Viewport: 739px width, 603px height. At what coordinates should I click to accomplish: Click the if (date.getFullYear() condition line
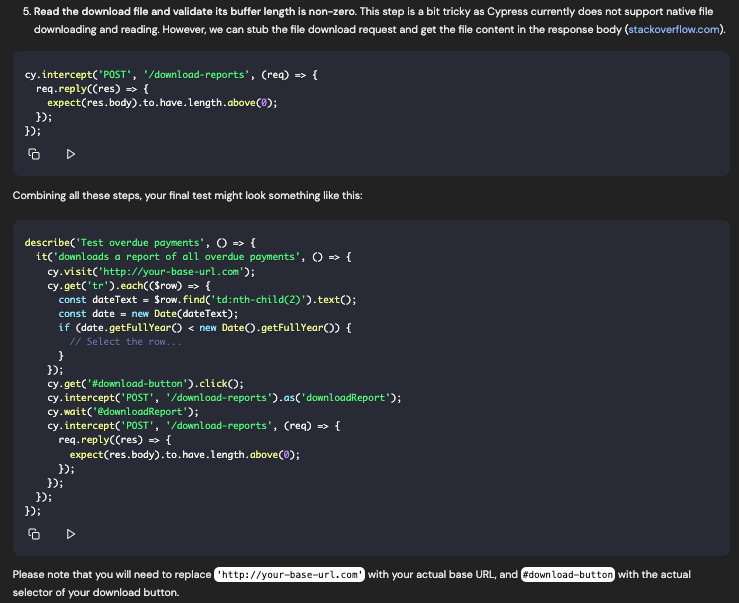pyautogui.click(x=205, y=327)
